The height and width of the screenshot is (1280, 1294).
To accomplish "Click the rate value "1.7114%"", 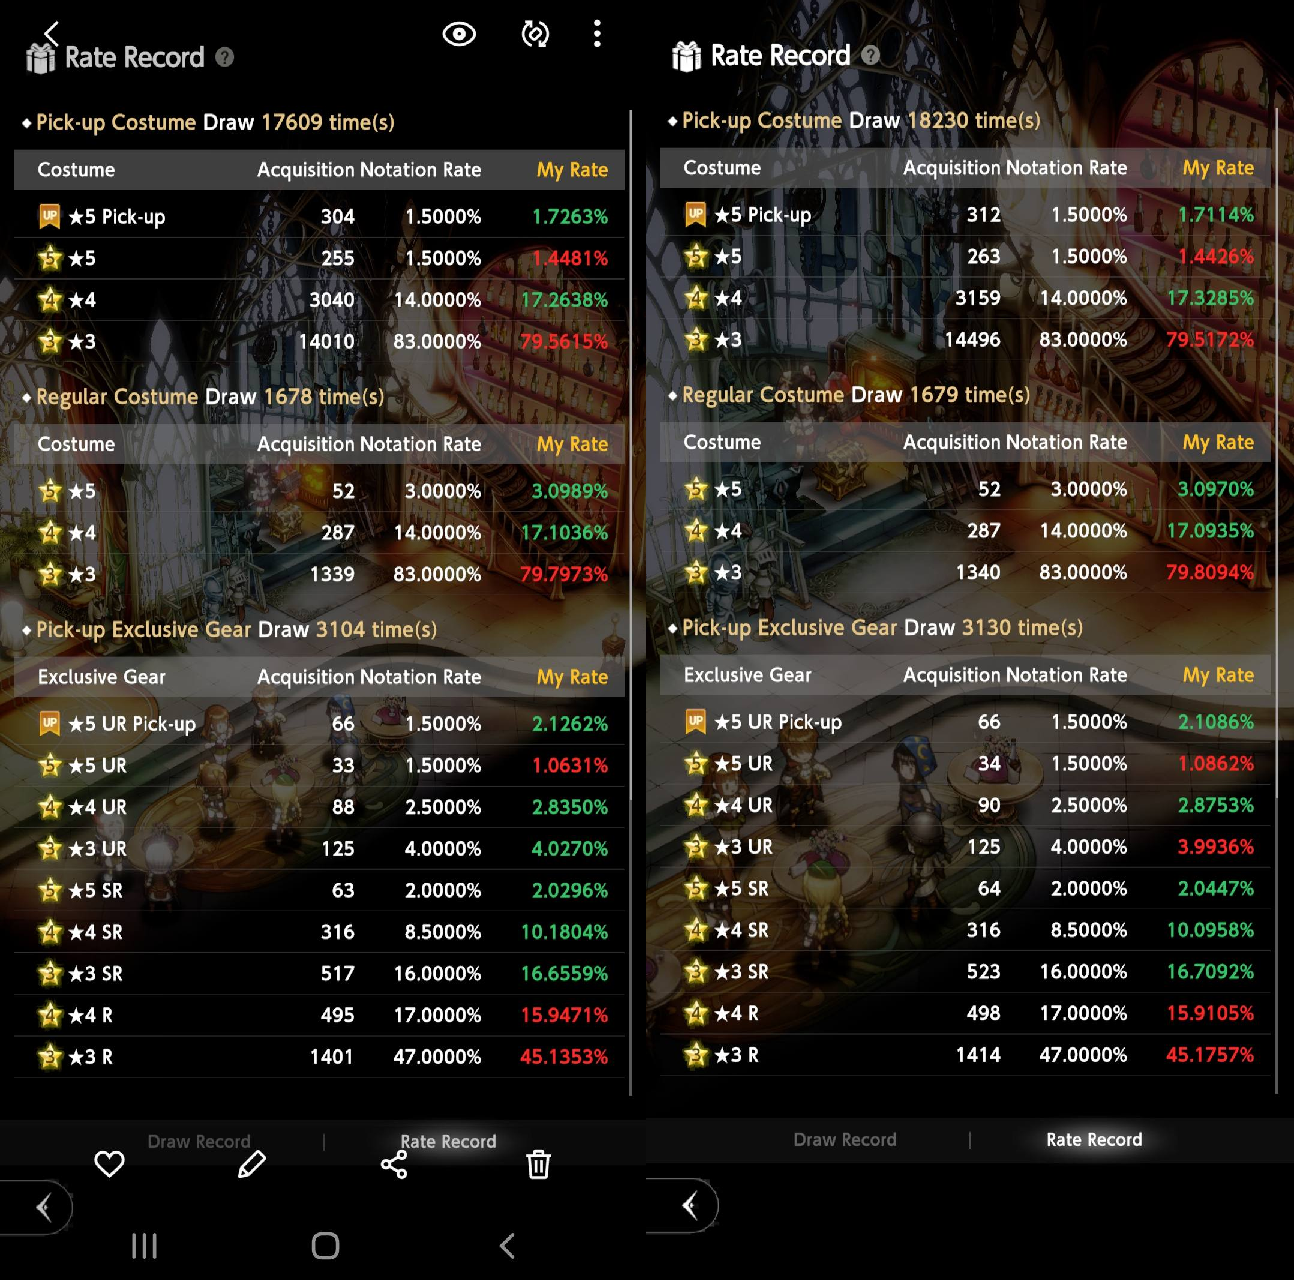I will click(1216, 214).
